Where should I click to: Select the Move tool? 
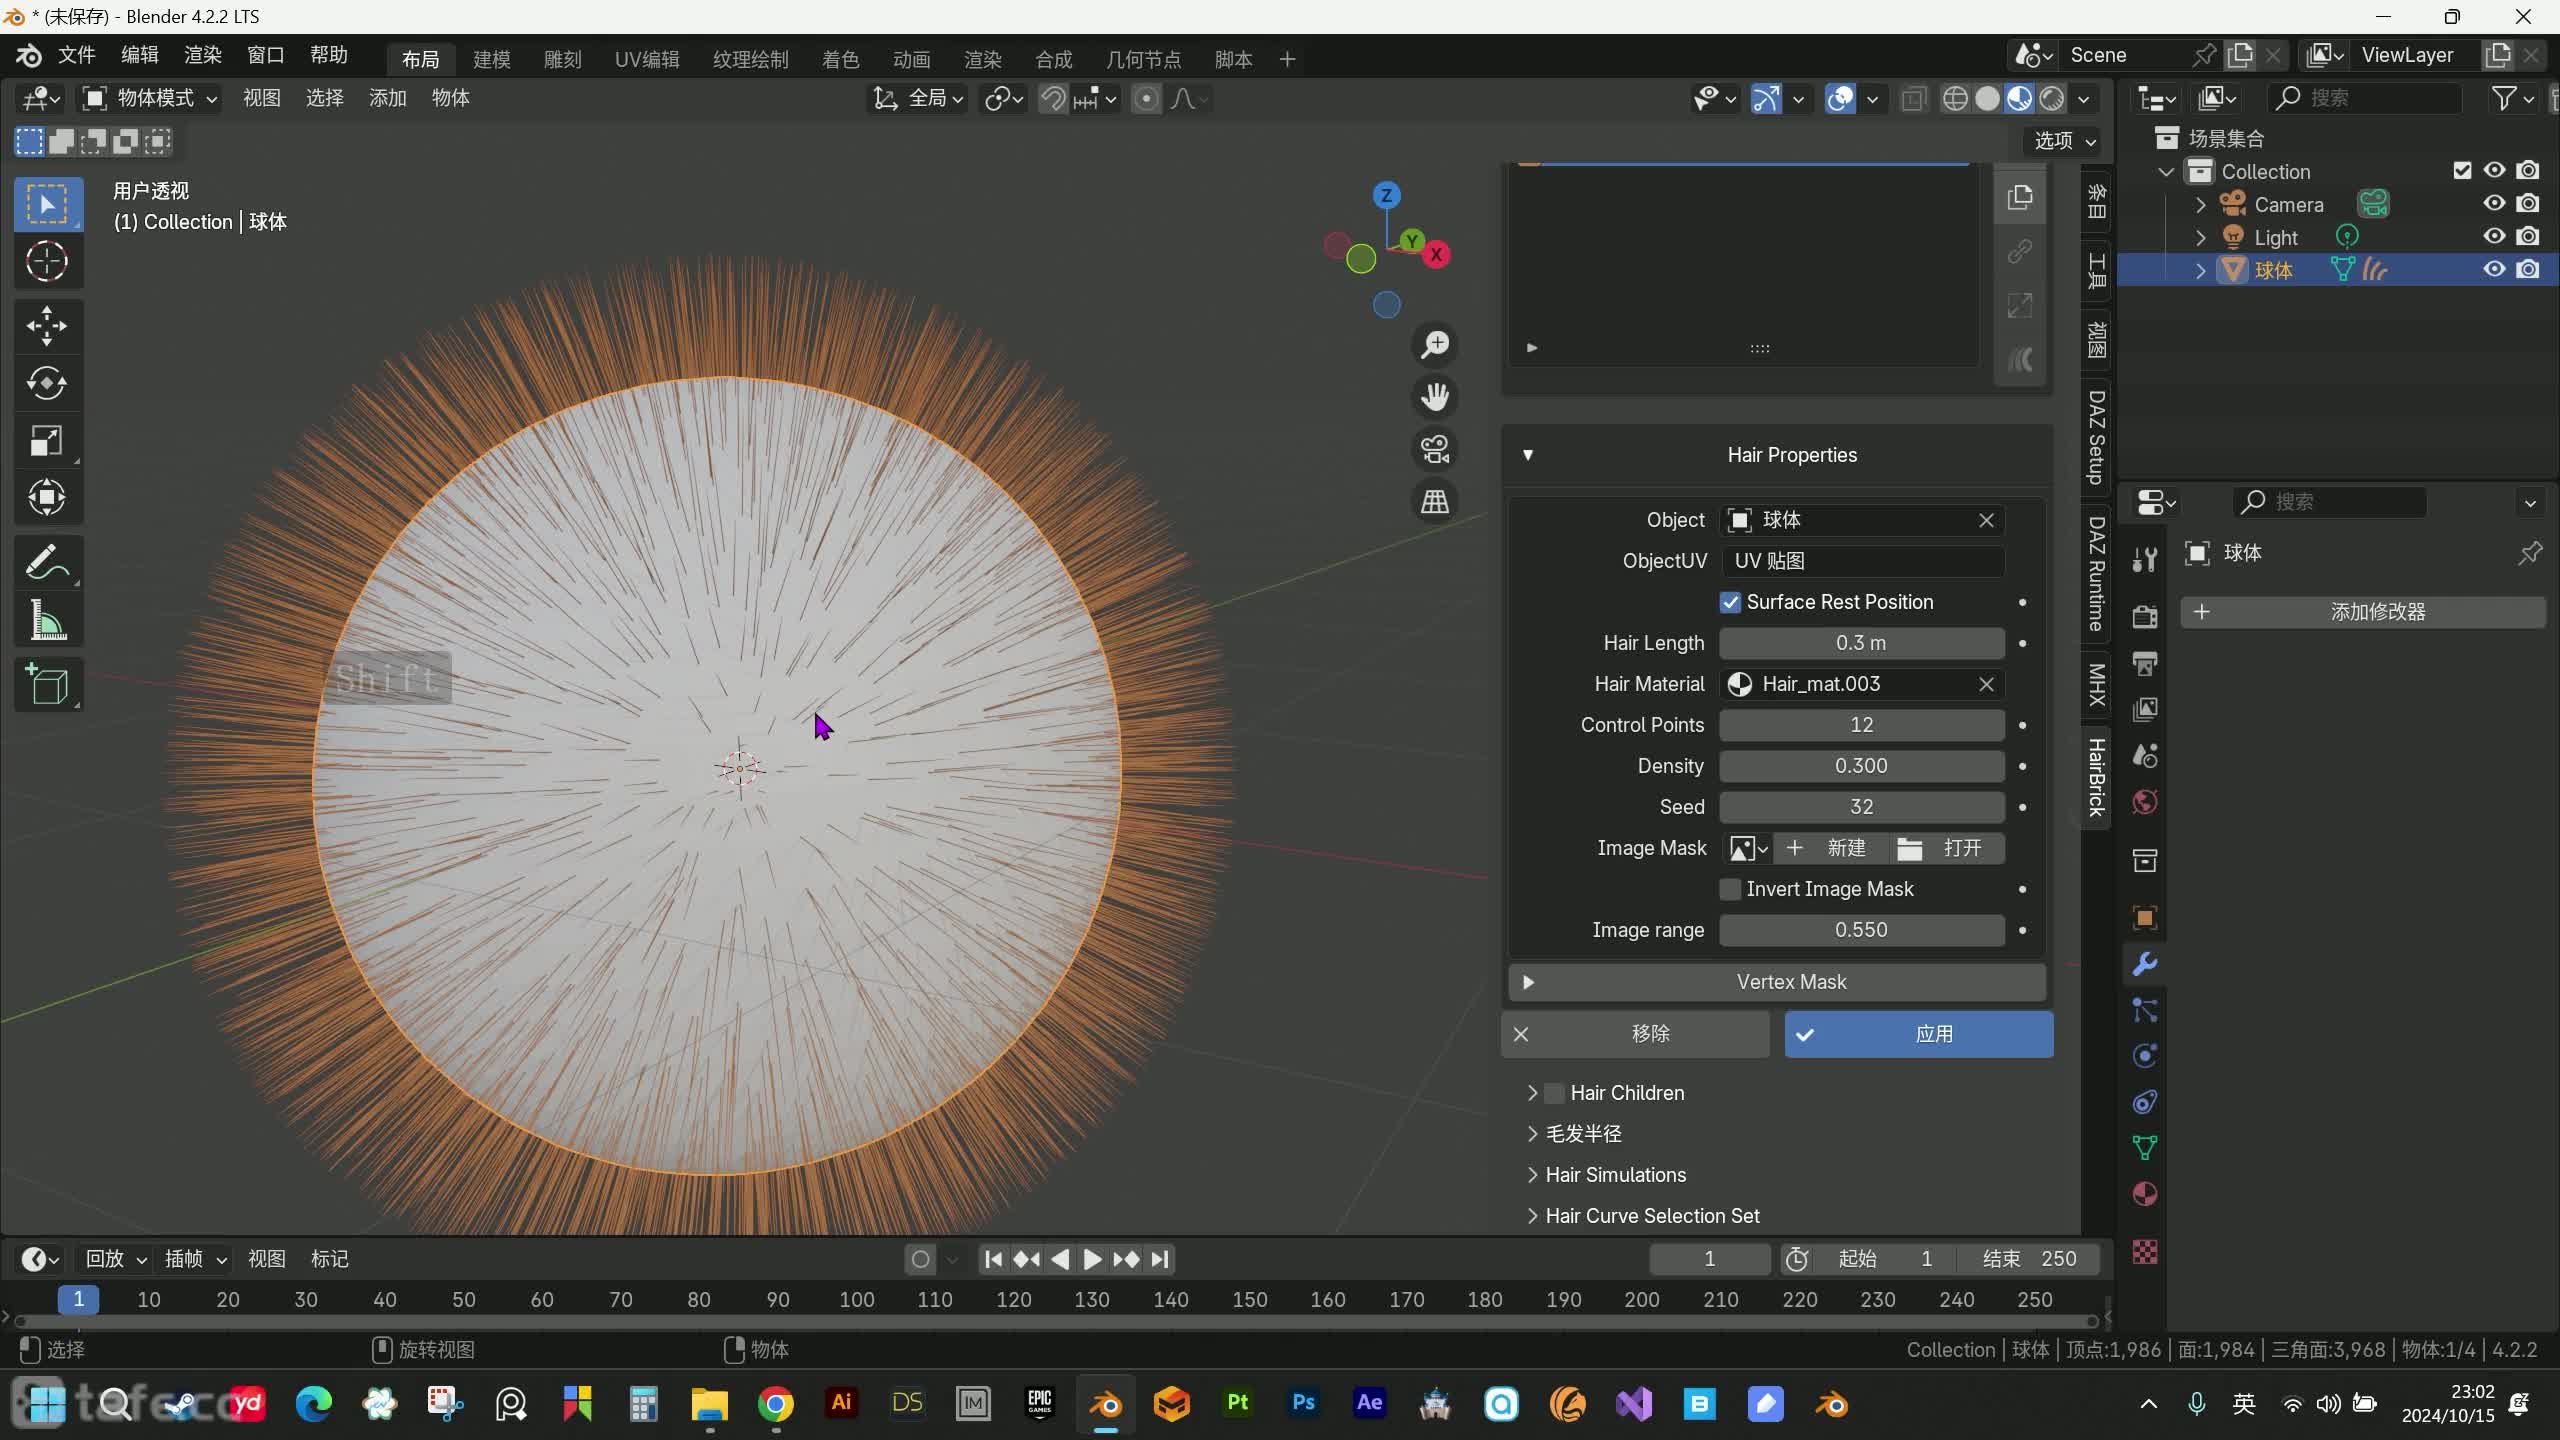tap(46, 326)
